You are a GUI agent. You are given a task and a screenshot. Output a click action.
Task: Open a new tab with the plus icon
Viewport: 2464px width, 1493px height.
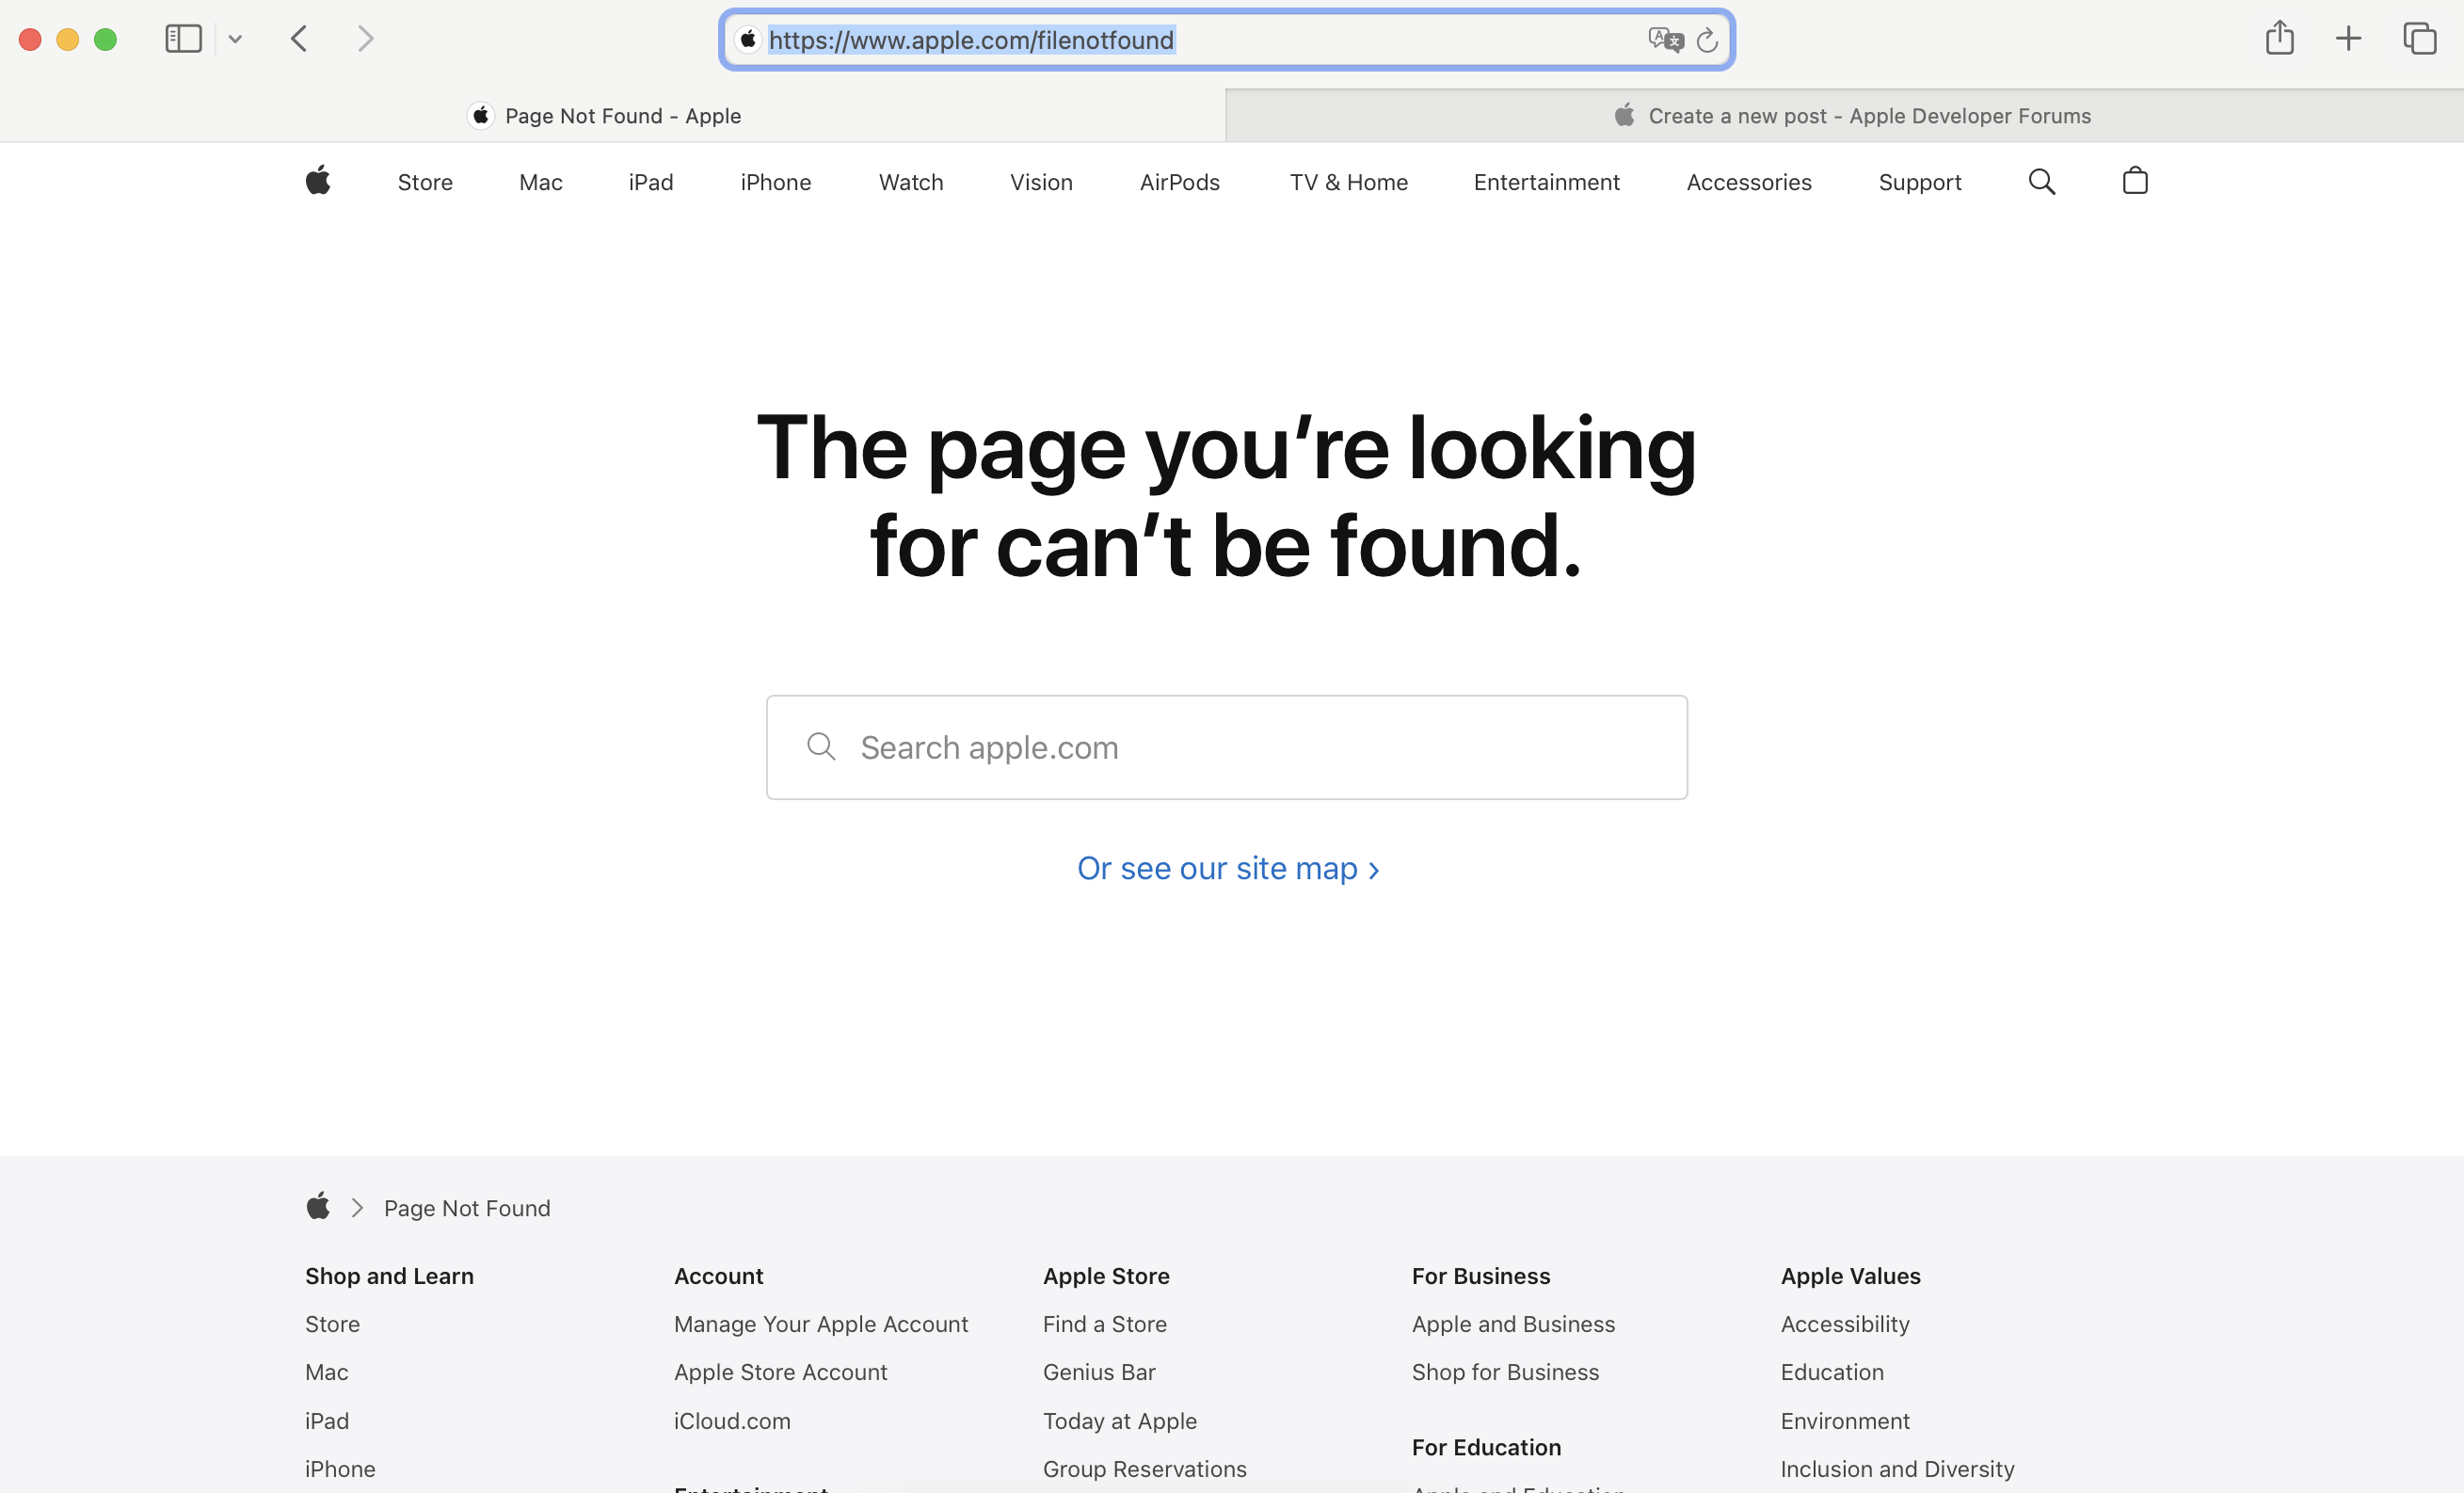(2348, 39)
